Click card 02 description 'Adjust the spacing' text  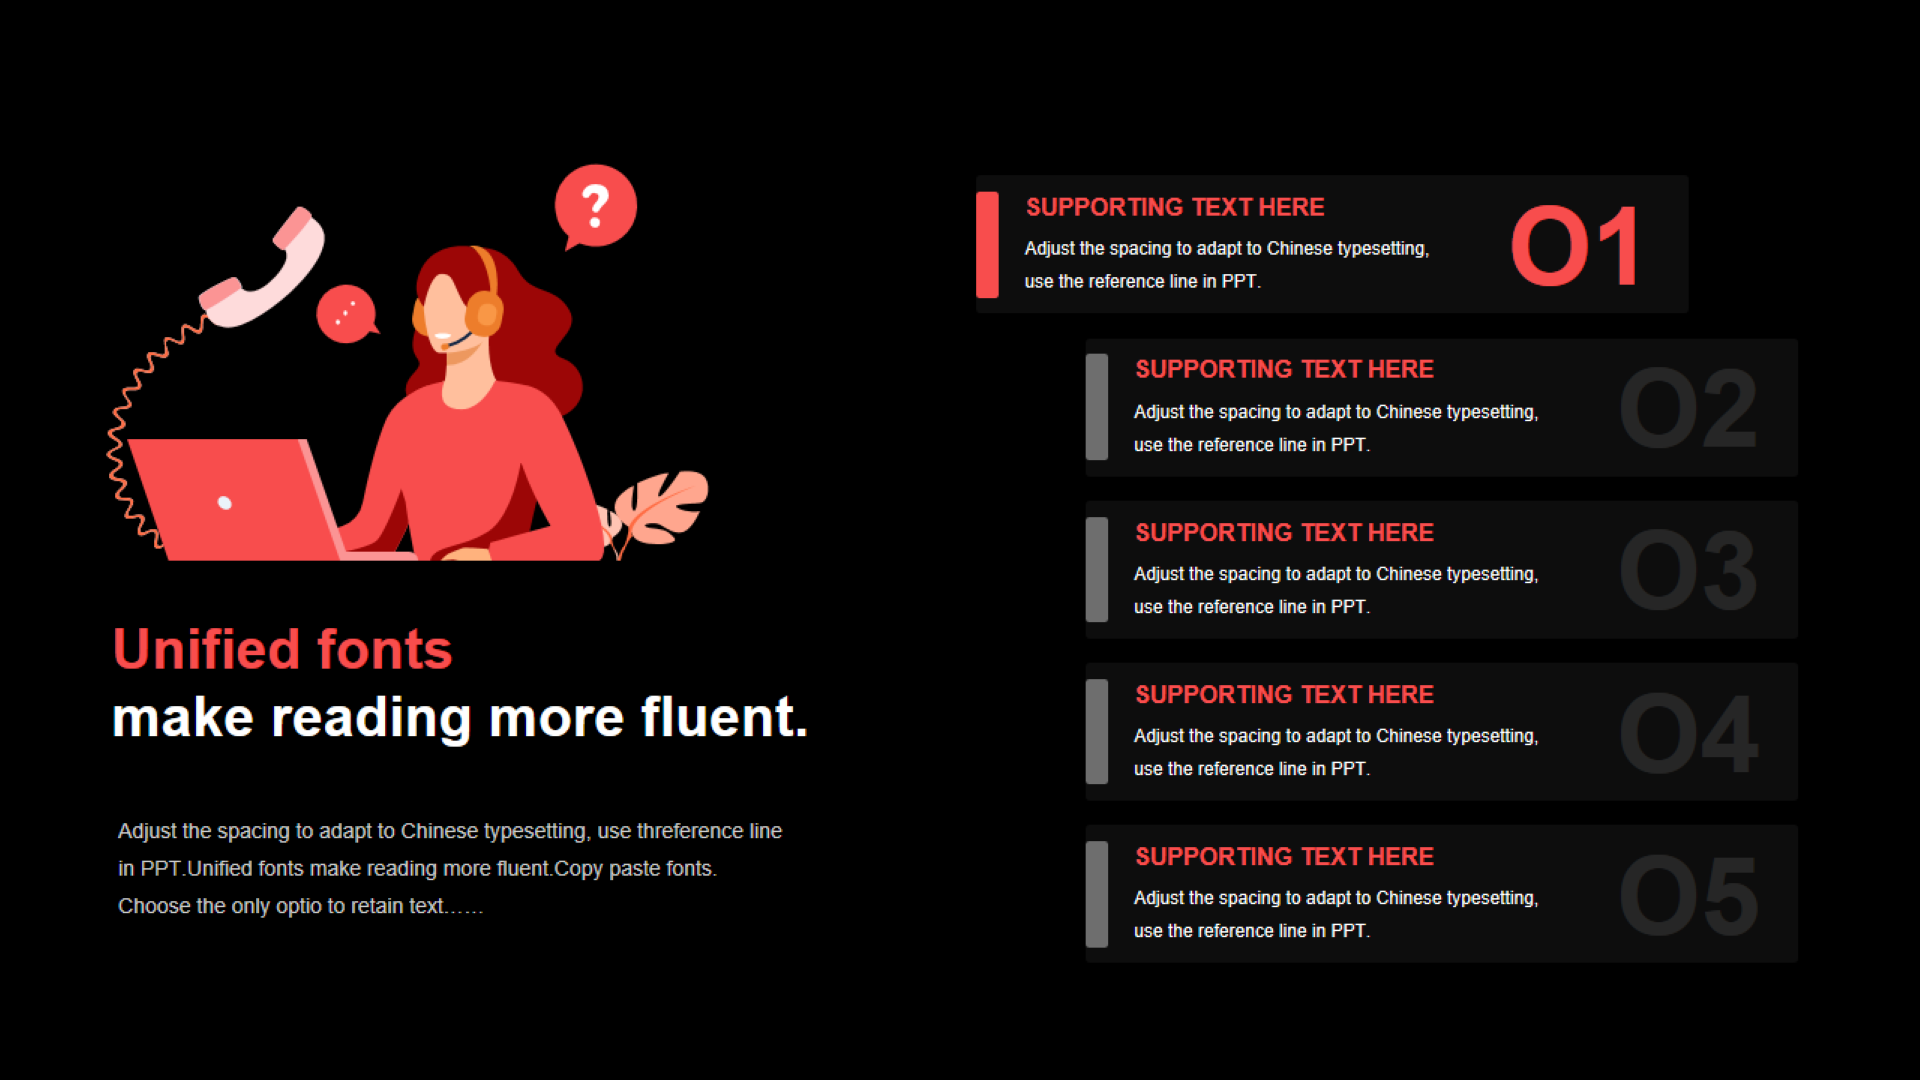(1336, 428)
